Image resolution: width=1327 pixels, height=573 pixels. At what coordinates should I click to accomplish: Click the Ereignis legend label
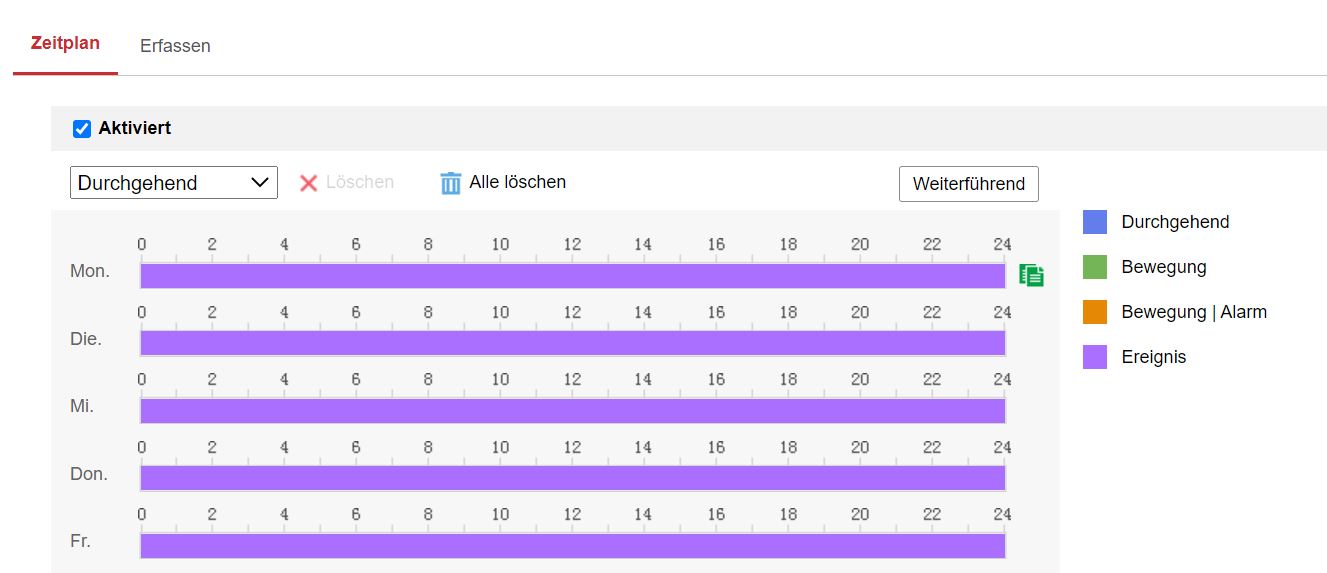pyautogui.click(x=1153, y=357)
